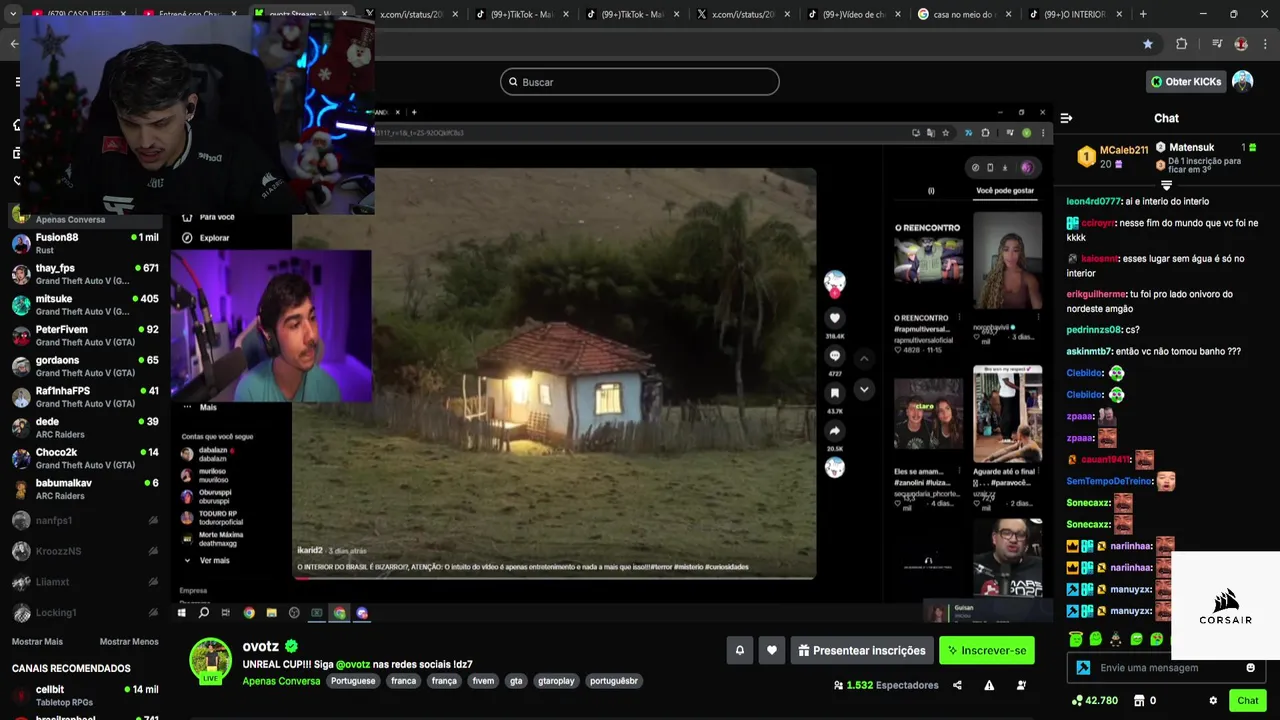This screenshot has height=720, width=1280.
Task: Share the stream via share icon
Action: click(957, 685)
